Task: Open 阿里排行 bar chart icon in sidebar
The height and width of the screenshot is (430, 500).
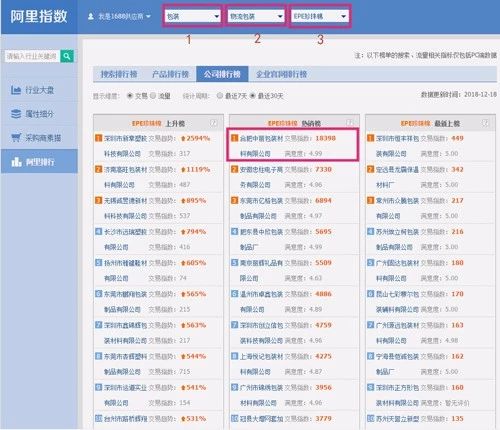Action: tap(16, 162)
